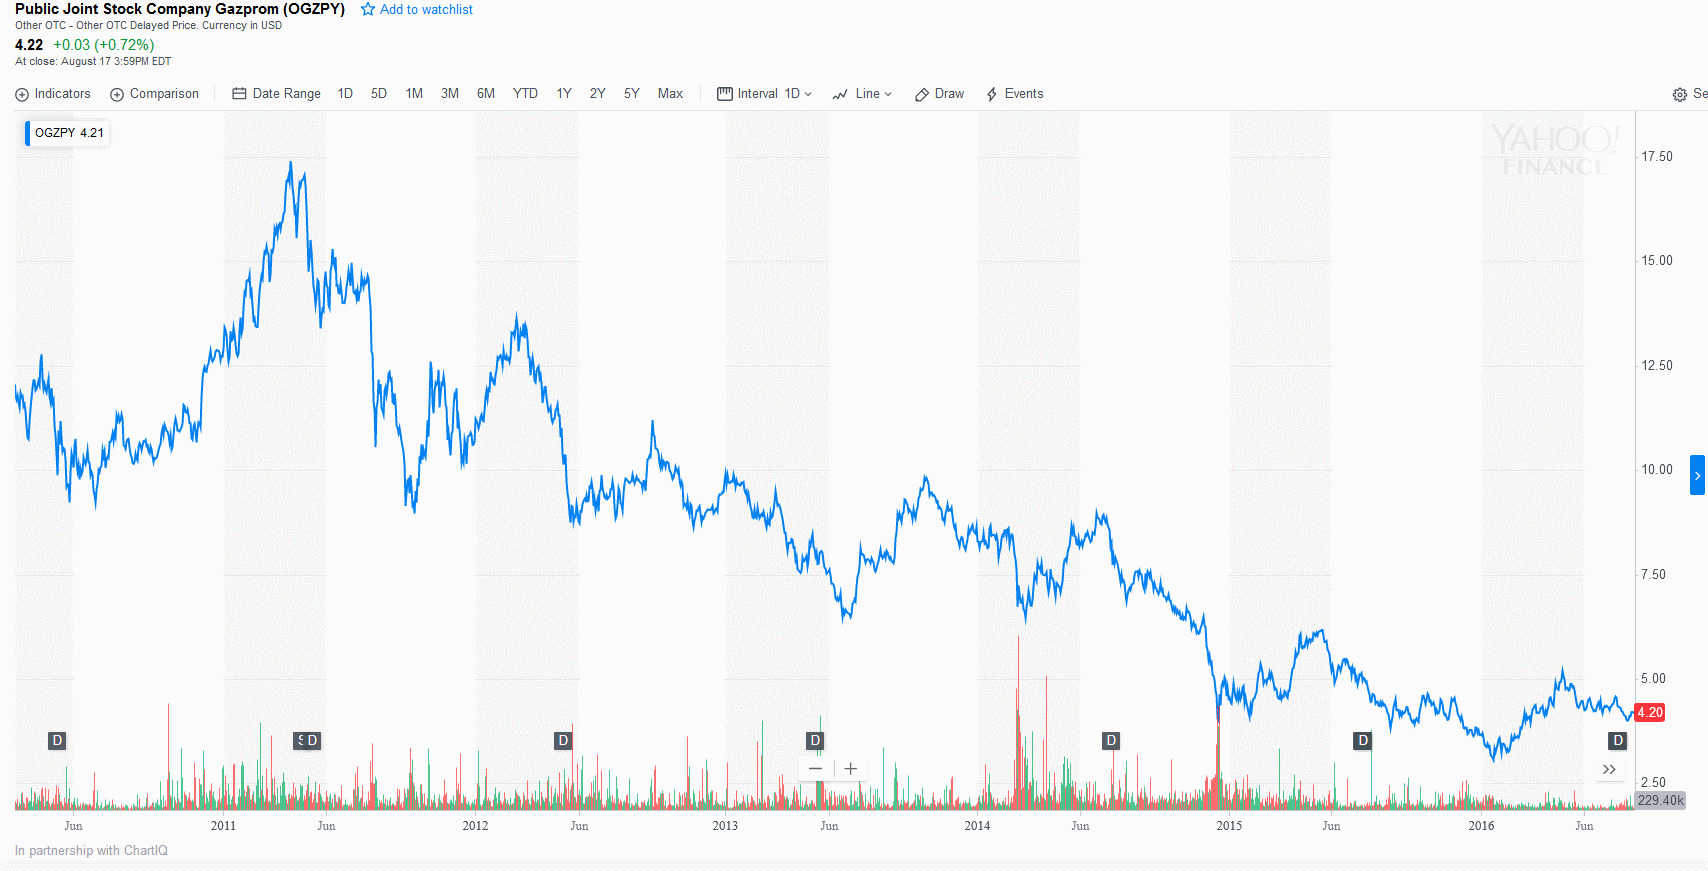Click the 17.50 price axis label
The height and width of the screenshot is (871, 1708).
click(1657, 157)
